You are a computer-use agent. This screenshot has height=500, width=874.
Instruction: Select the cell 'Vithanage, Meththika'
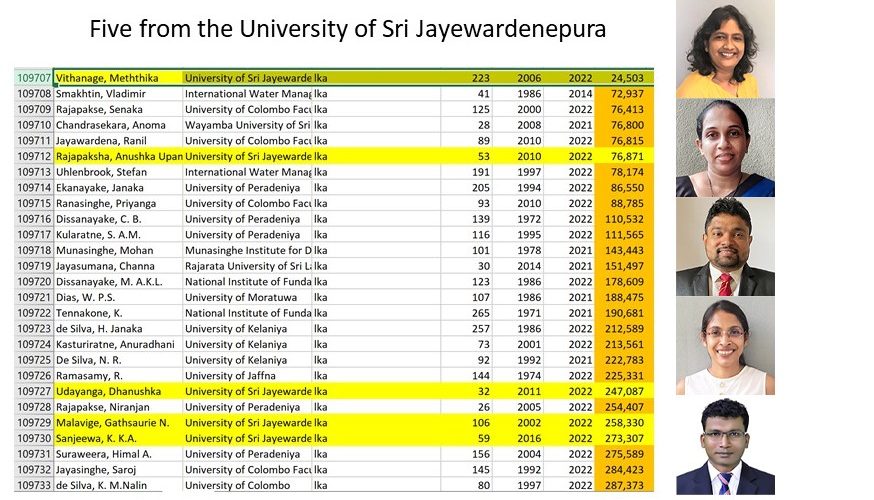pyautogui.click(x=117, y=78)
